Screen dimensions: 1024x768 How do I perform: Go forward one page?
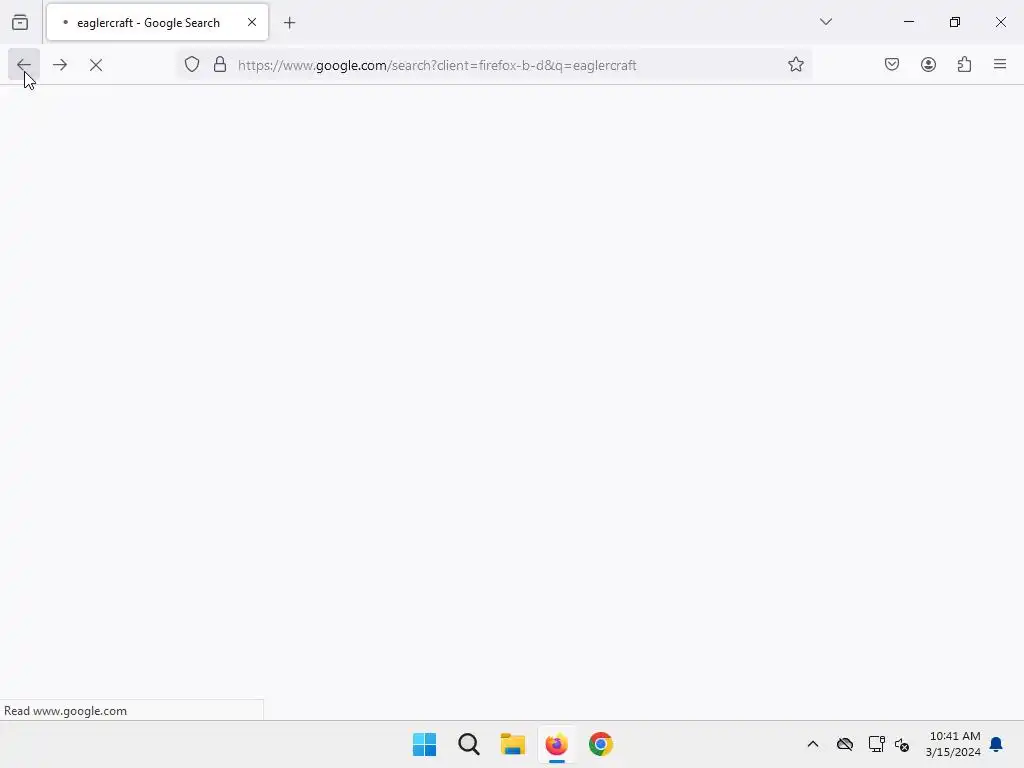tap(60, 65)
